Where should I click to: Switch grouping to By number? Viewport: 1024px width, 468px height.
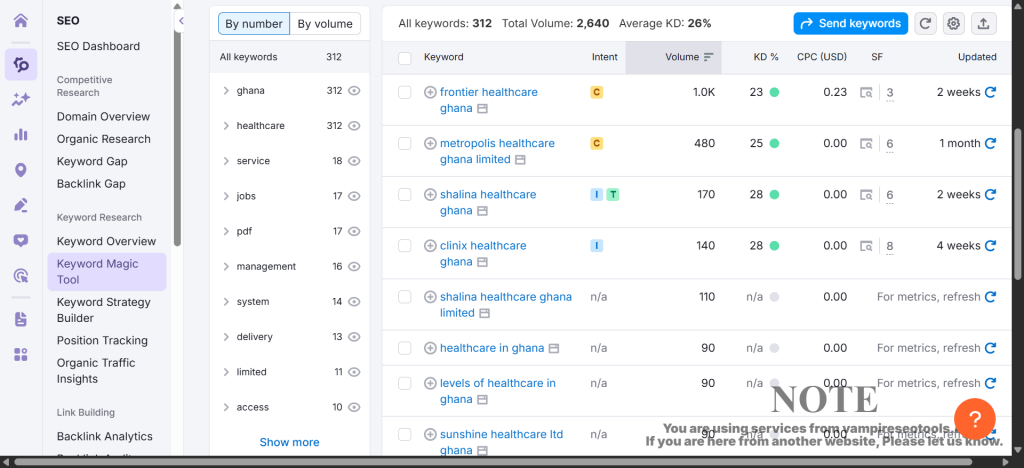253,24
